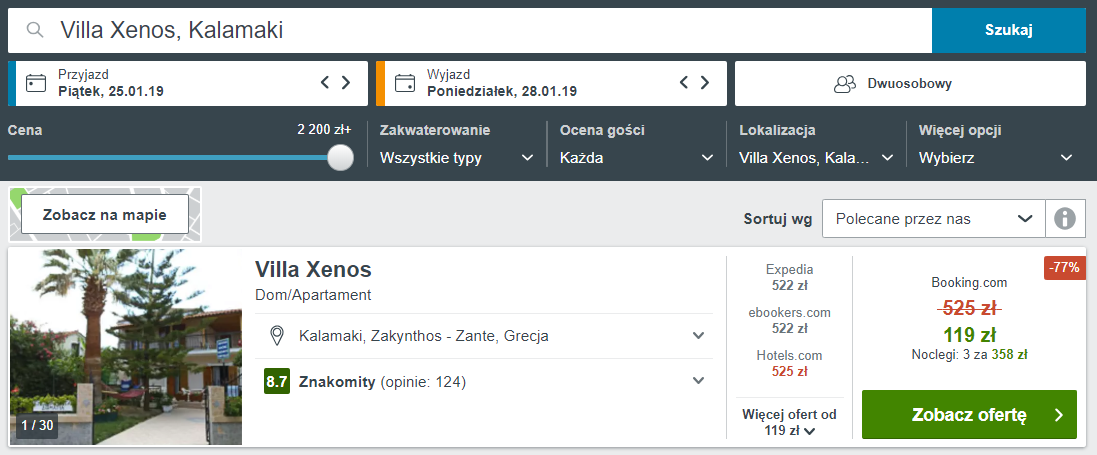The image size is (1097, 455).
Task: Expand the Znakomity reviews section
Action: click(699, 381)
